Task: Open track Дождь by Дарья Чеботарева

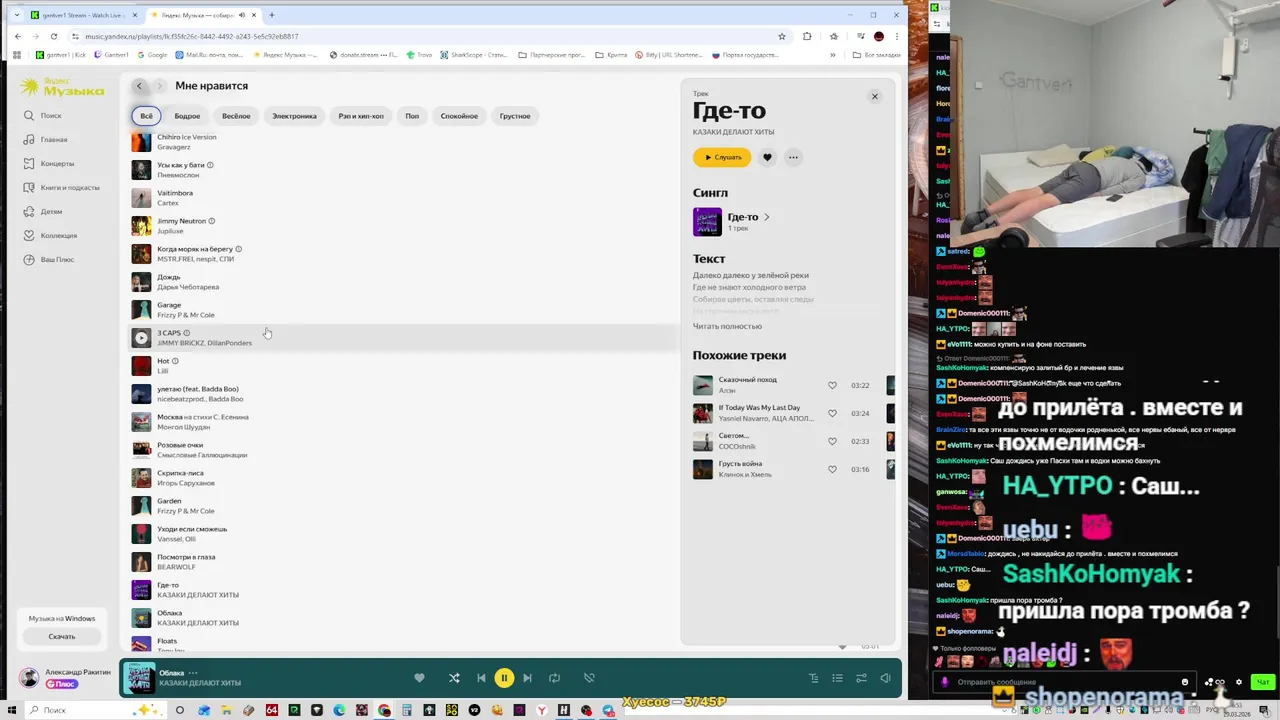Action: pyautogui.click(x=168, y=277)
